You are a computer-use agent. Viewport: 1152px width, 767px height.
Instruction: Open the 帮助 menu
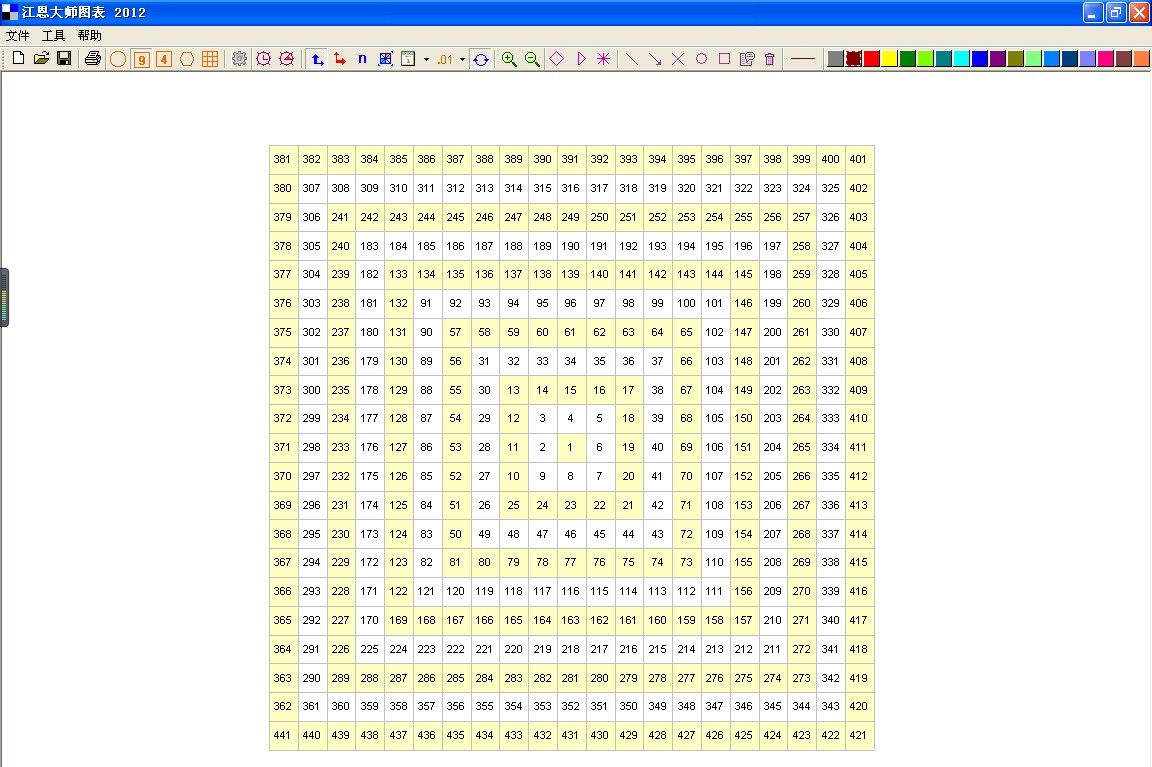(89, 35)
